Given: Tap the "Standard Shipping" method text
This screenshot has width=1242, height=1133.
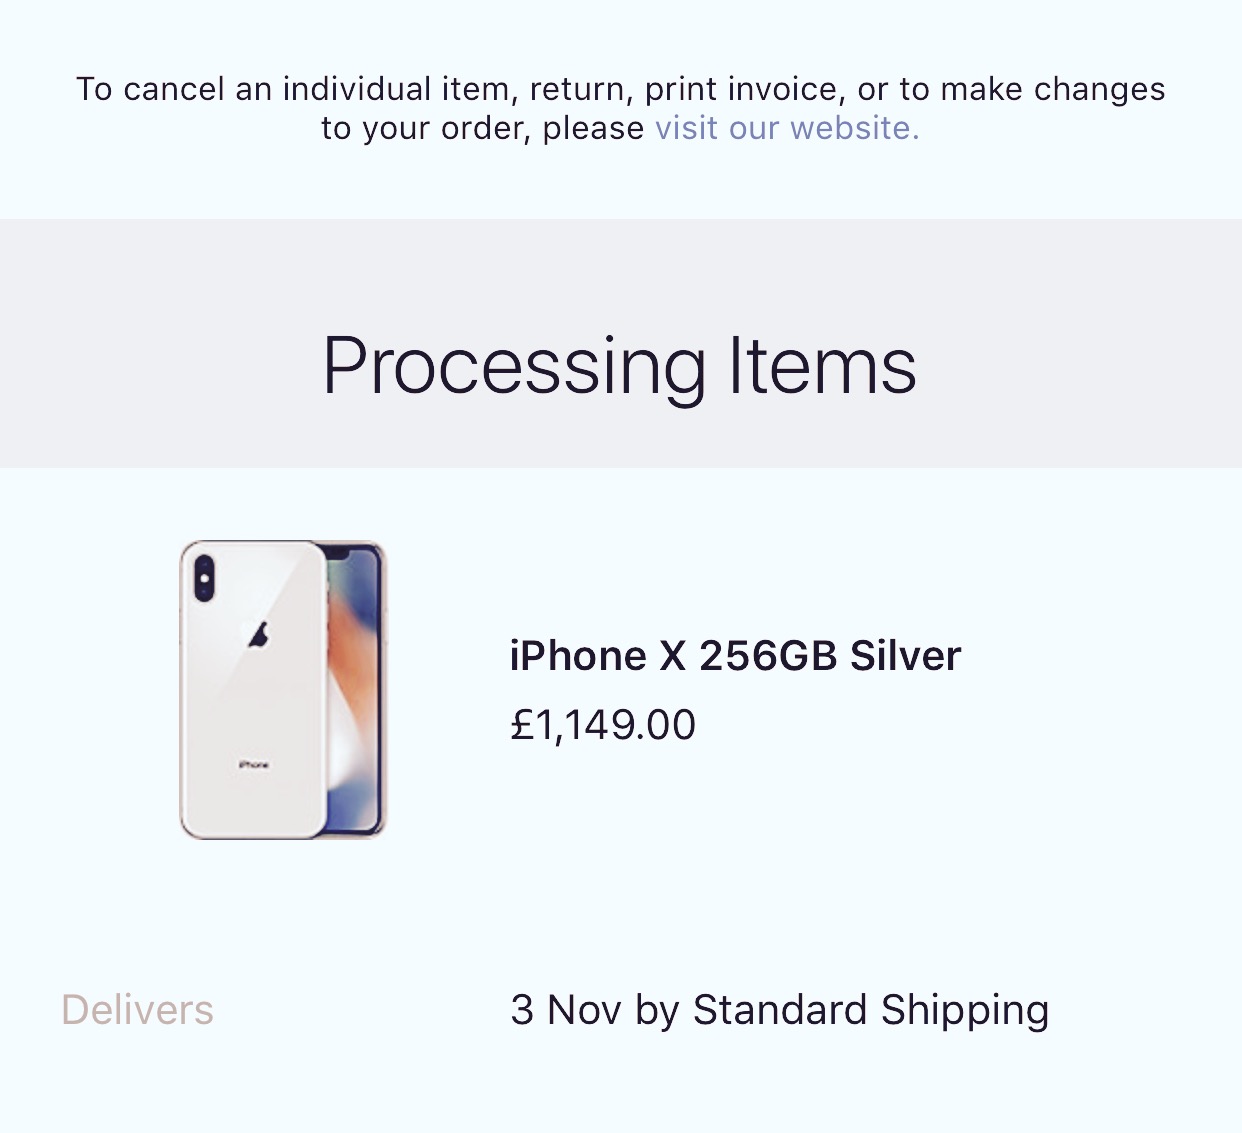Looking at the screenshot, I should coord(871,1011).
